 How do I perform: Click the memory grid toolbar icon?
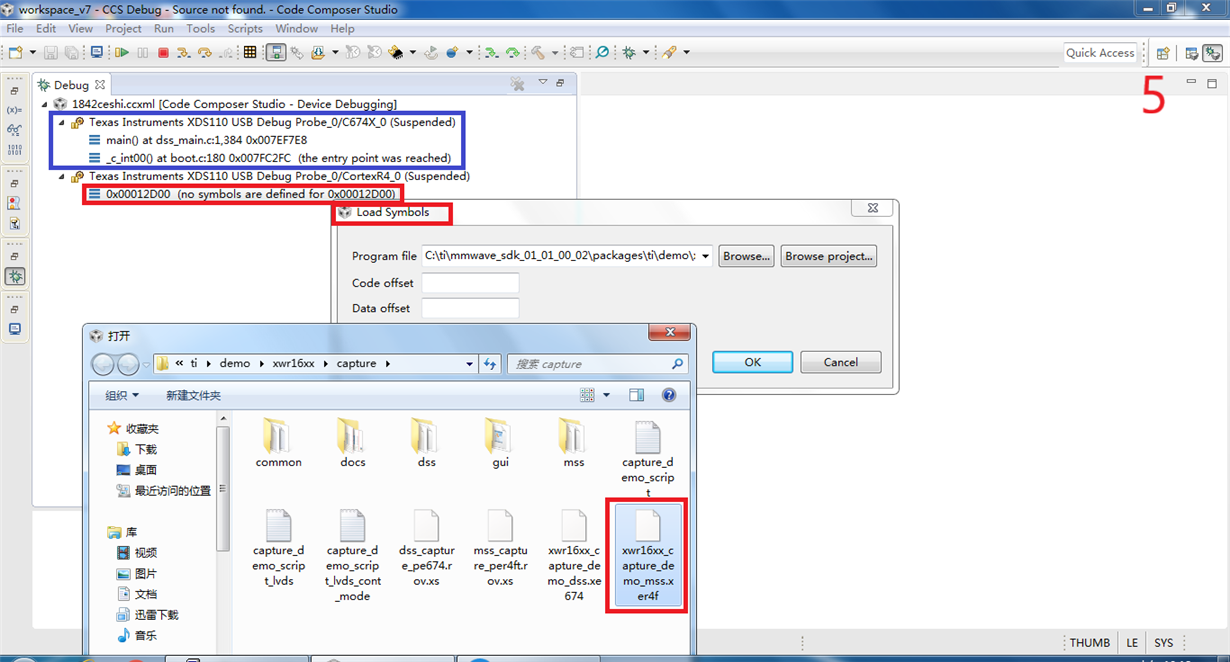(249, 52)
